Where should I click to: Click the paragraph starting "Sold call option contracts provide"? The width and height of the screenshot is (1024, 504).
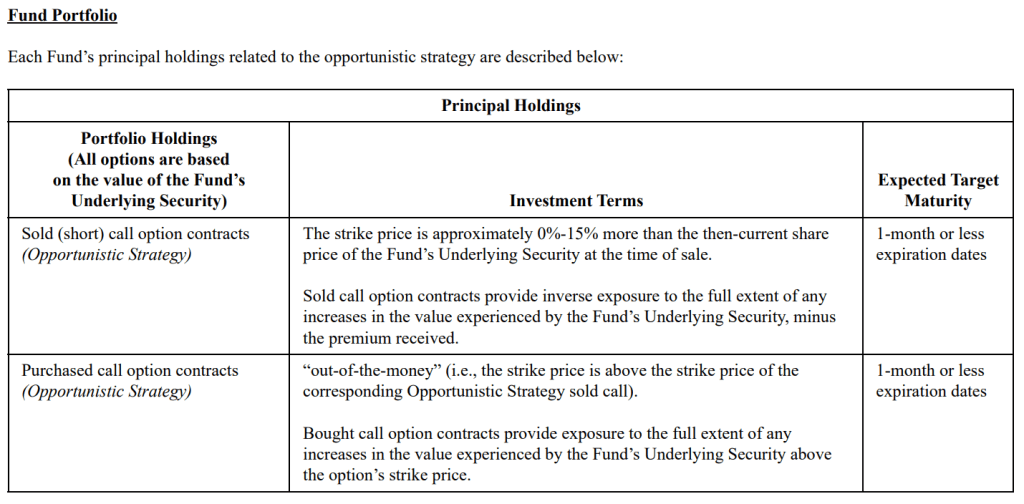coord(565,297)
